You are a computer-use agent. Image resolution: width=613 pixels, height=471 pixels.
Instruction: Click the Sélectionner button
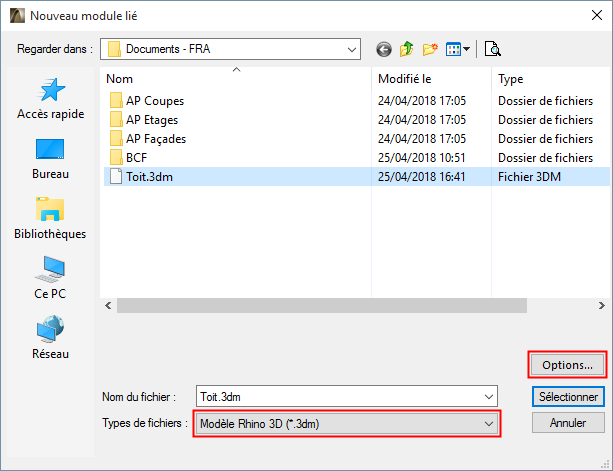click(568, 397)
